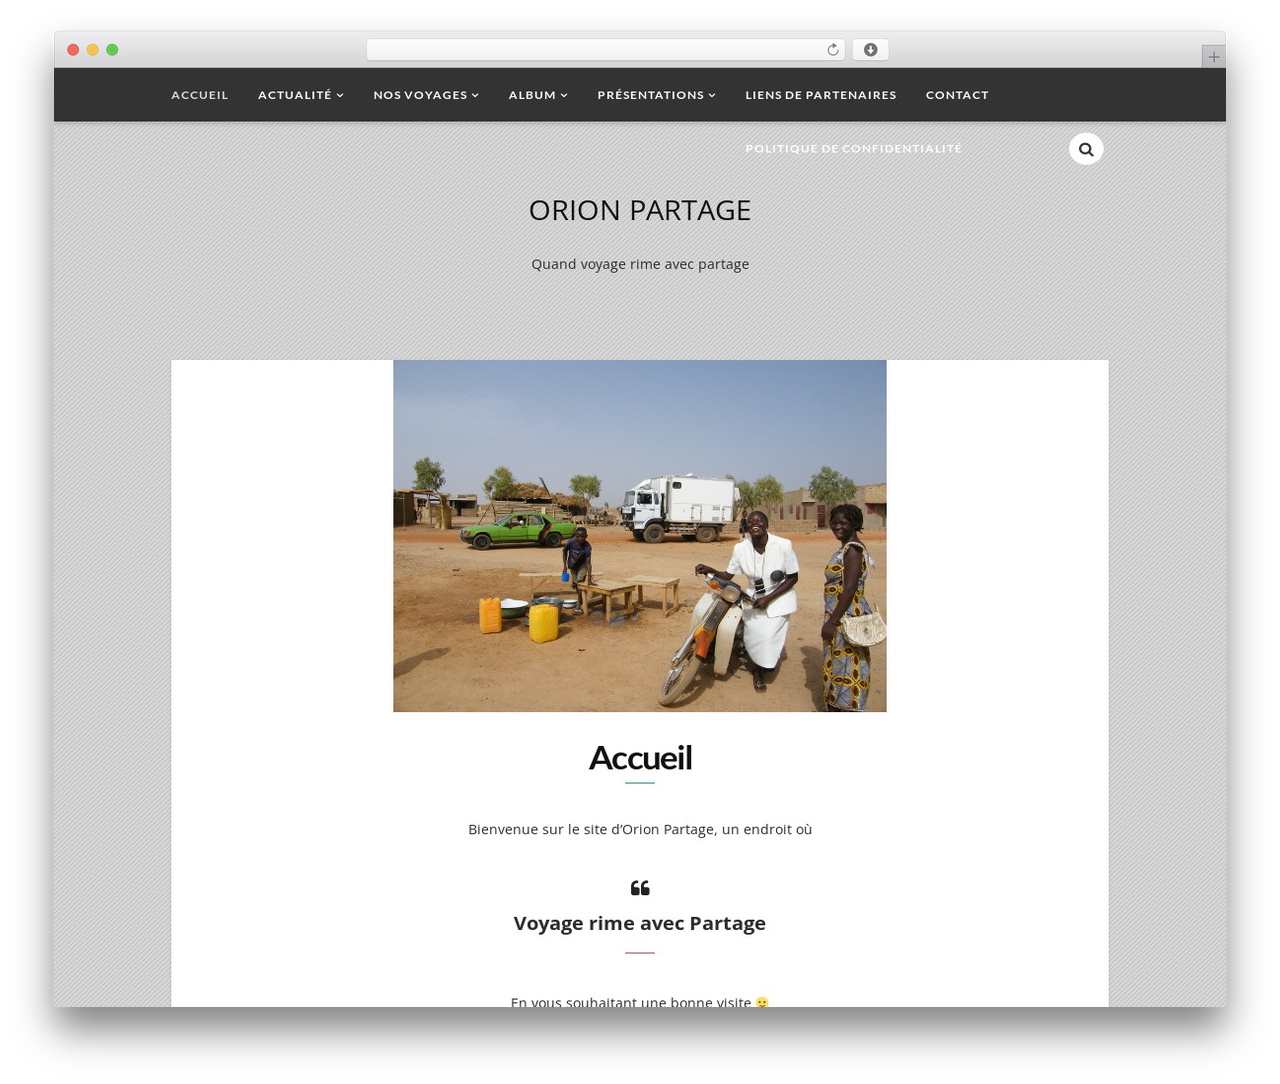Click the quote icon above Voyage rime
Screen dimensions: 1280x1084
coord(640,888)
